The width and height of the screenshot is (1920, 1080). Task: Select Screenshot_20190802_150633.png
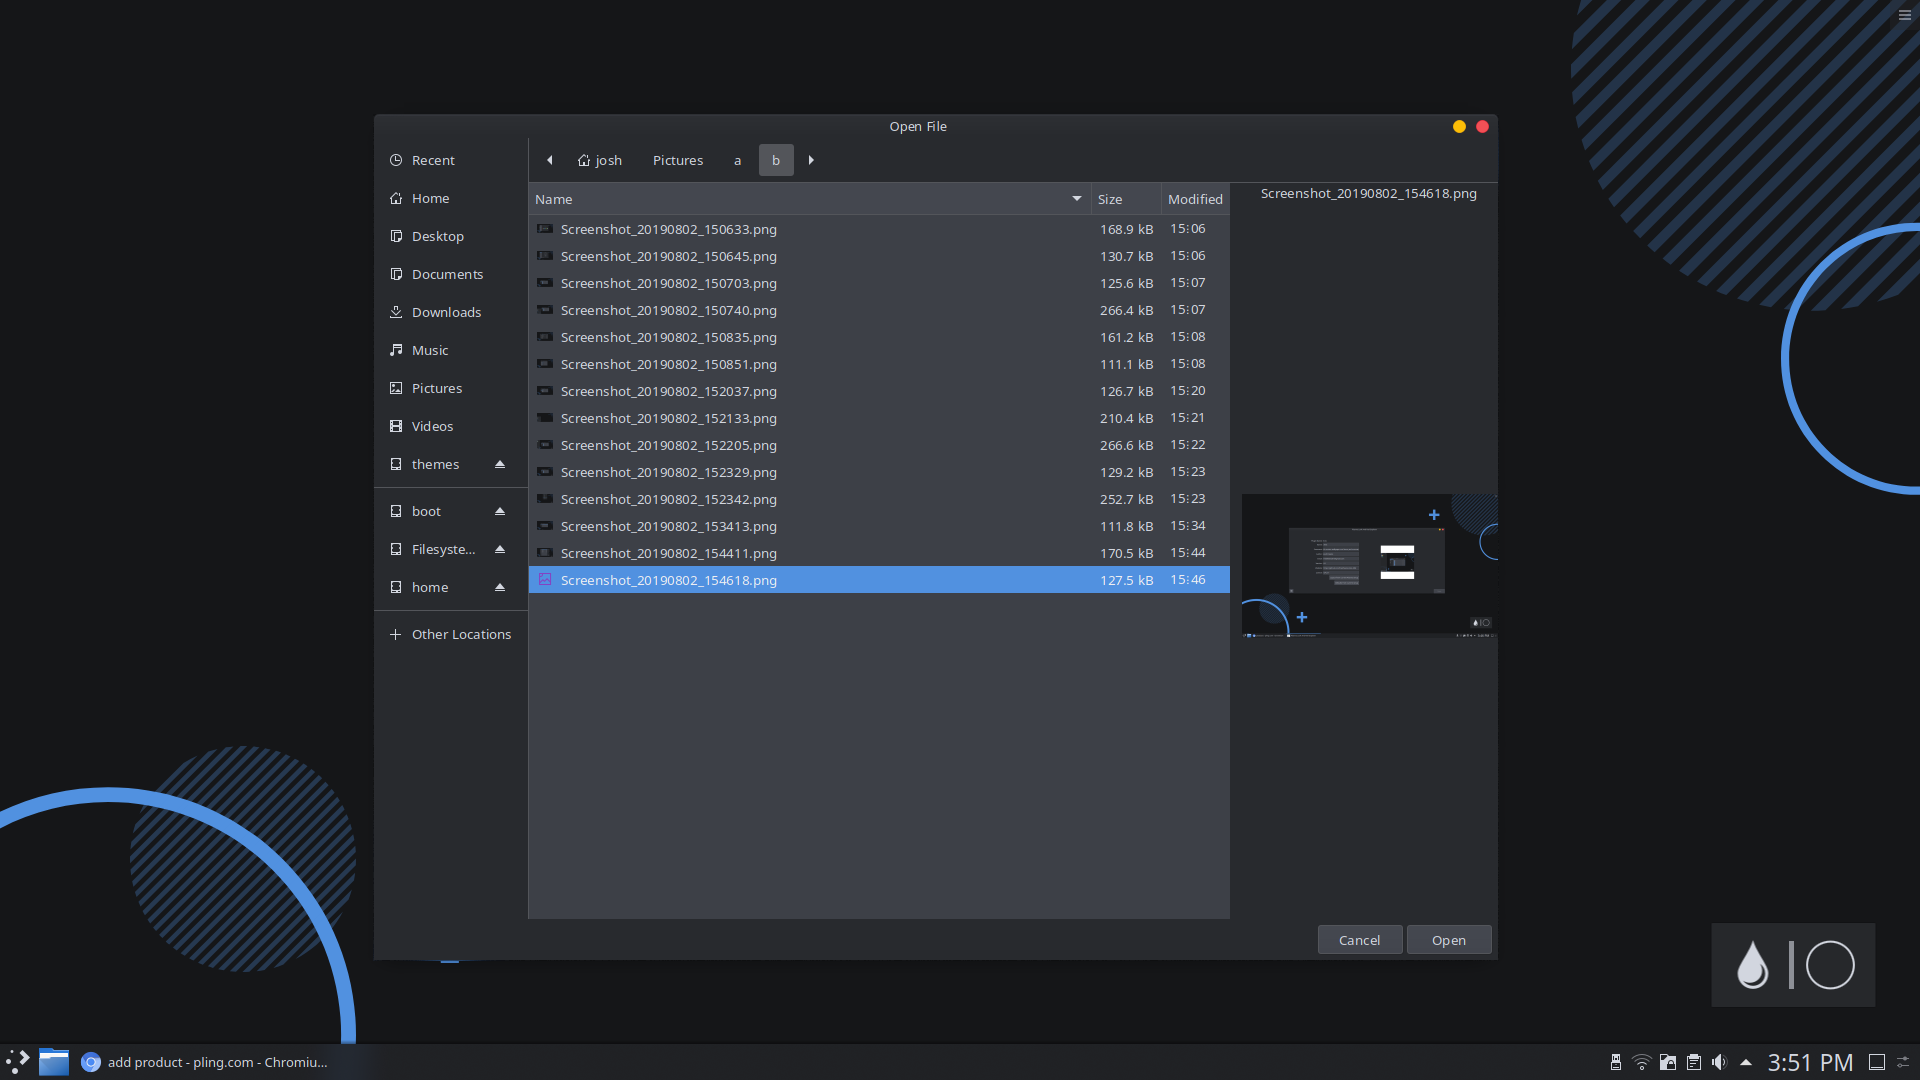point(879,229)
